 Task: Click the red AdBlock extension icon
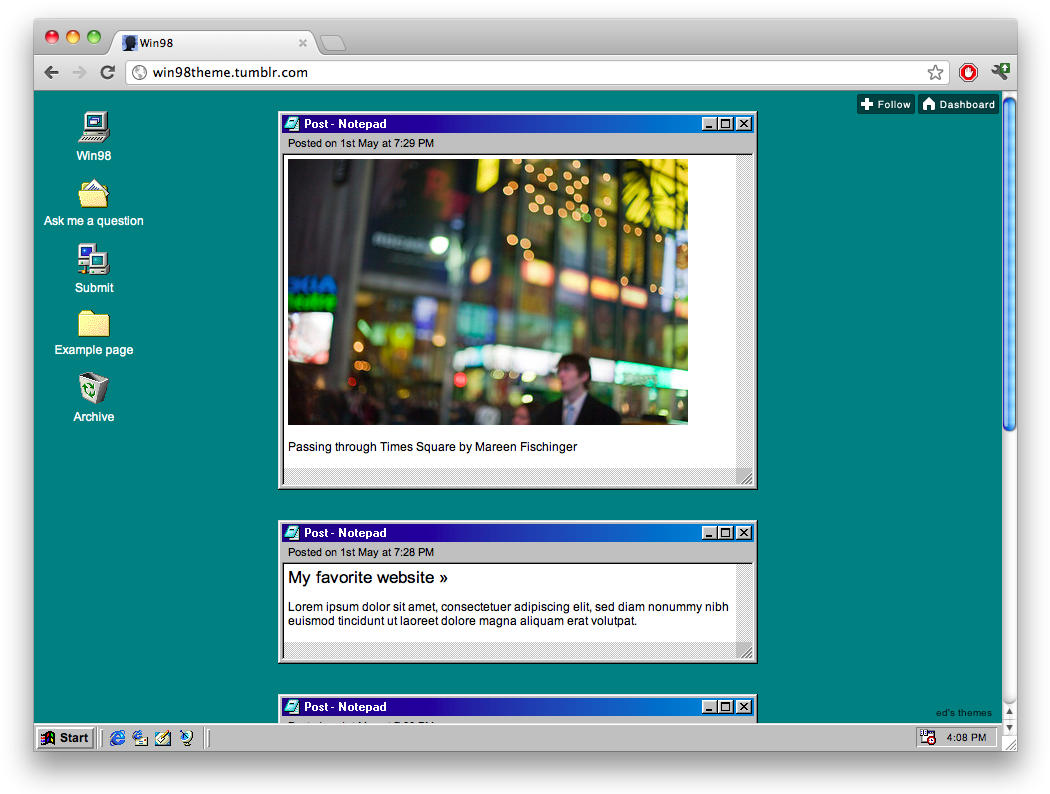pyautogui.click(x=967, y=72)
